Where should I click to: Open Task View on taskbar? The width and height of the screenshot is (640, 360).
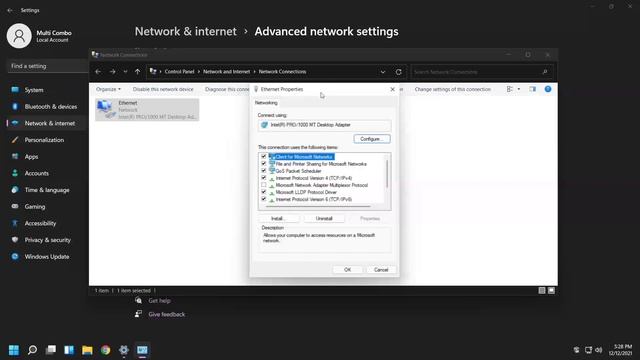pos(51,350)
